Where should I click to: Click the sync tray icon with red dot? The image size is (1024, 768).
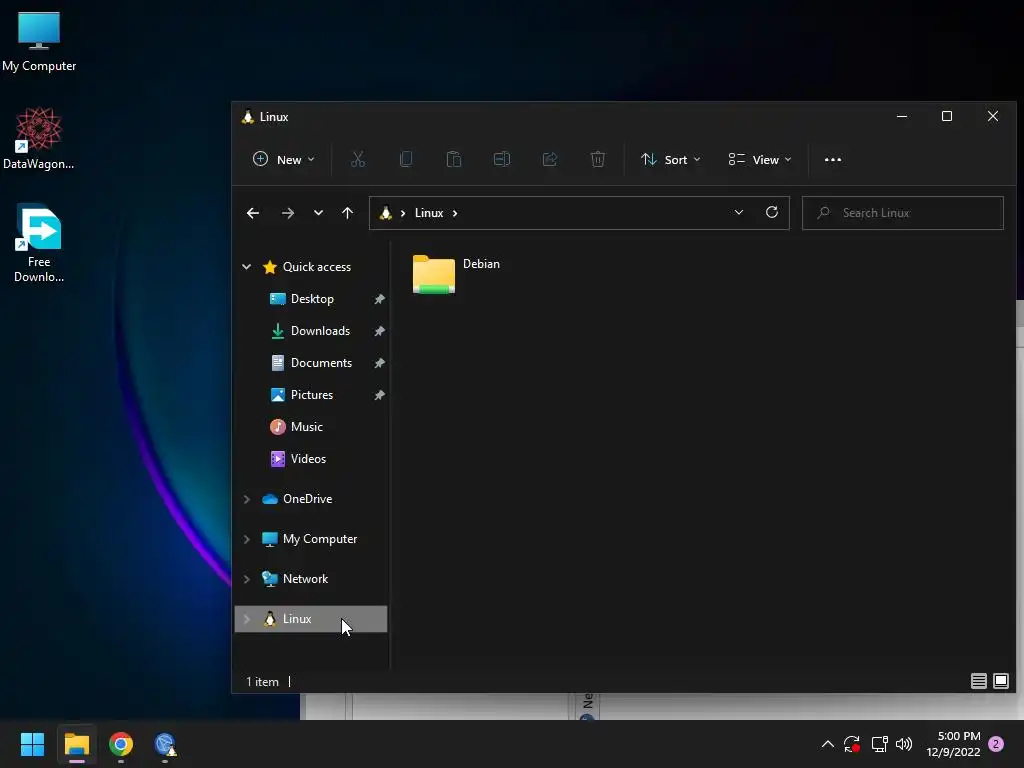tap(852, 744)
